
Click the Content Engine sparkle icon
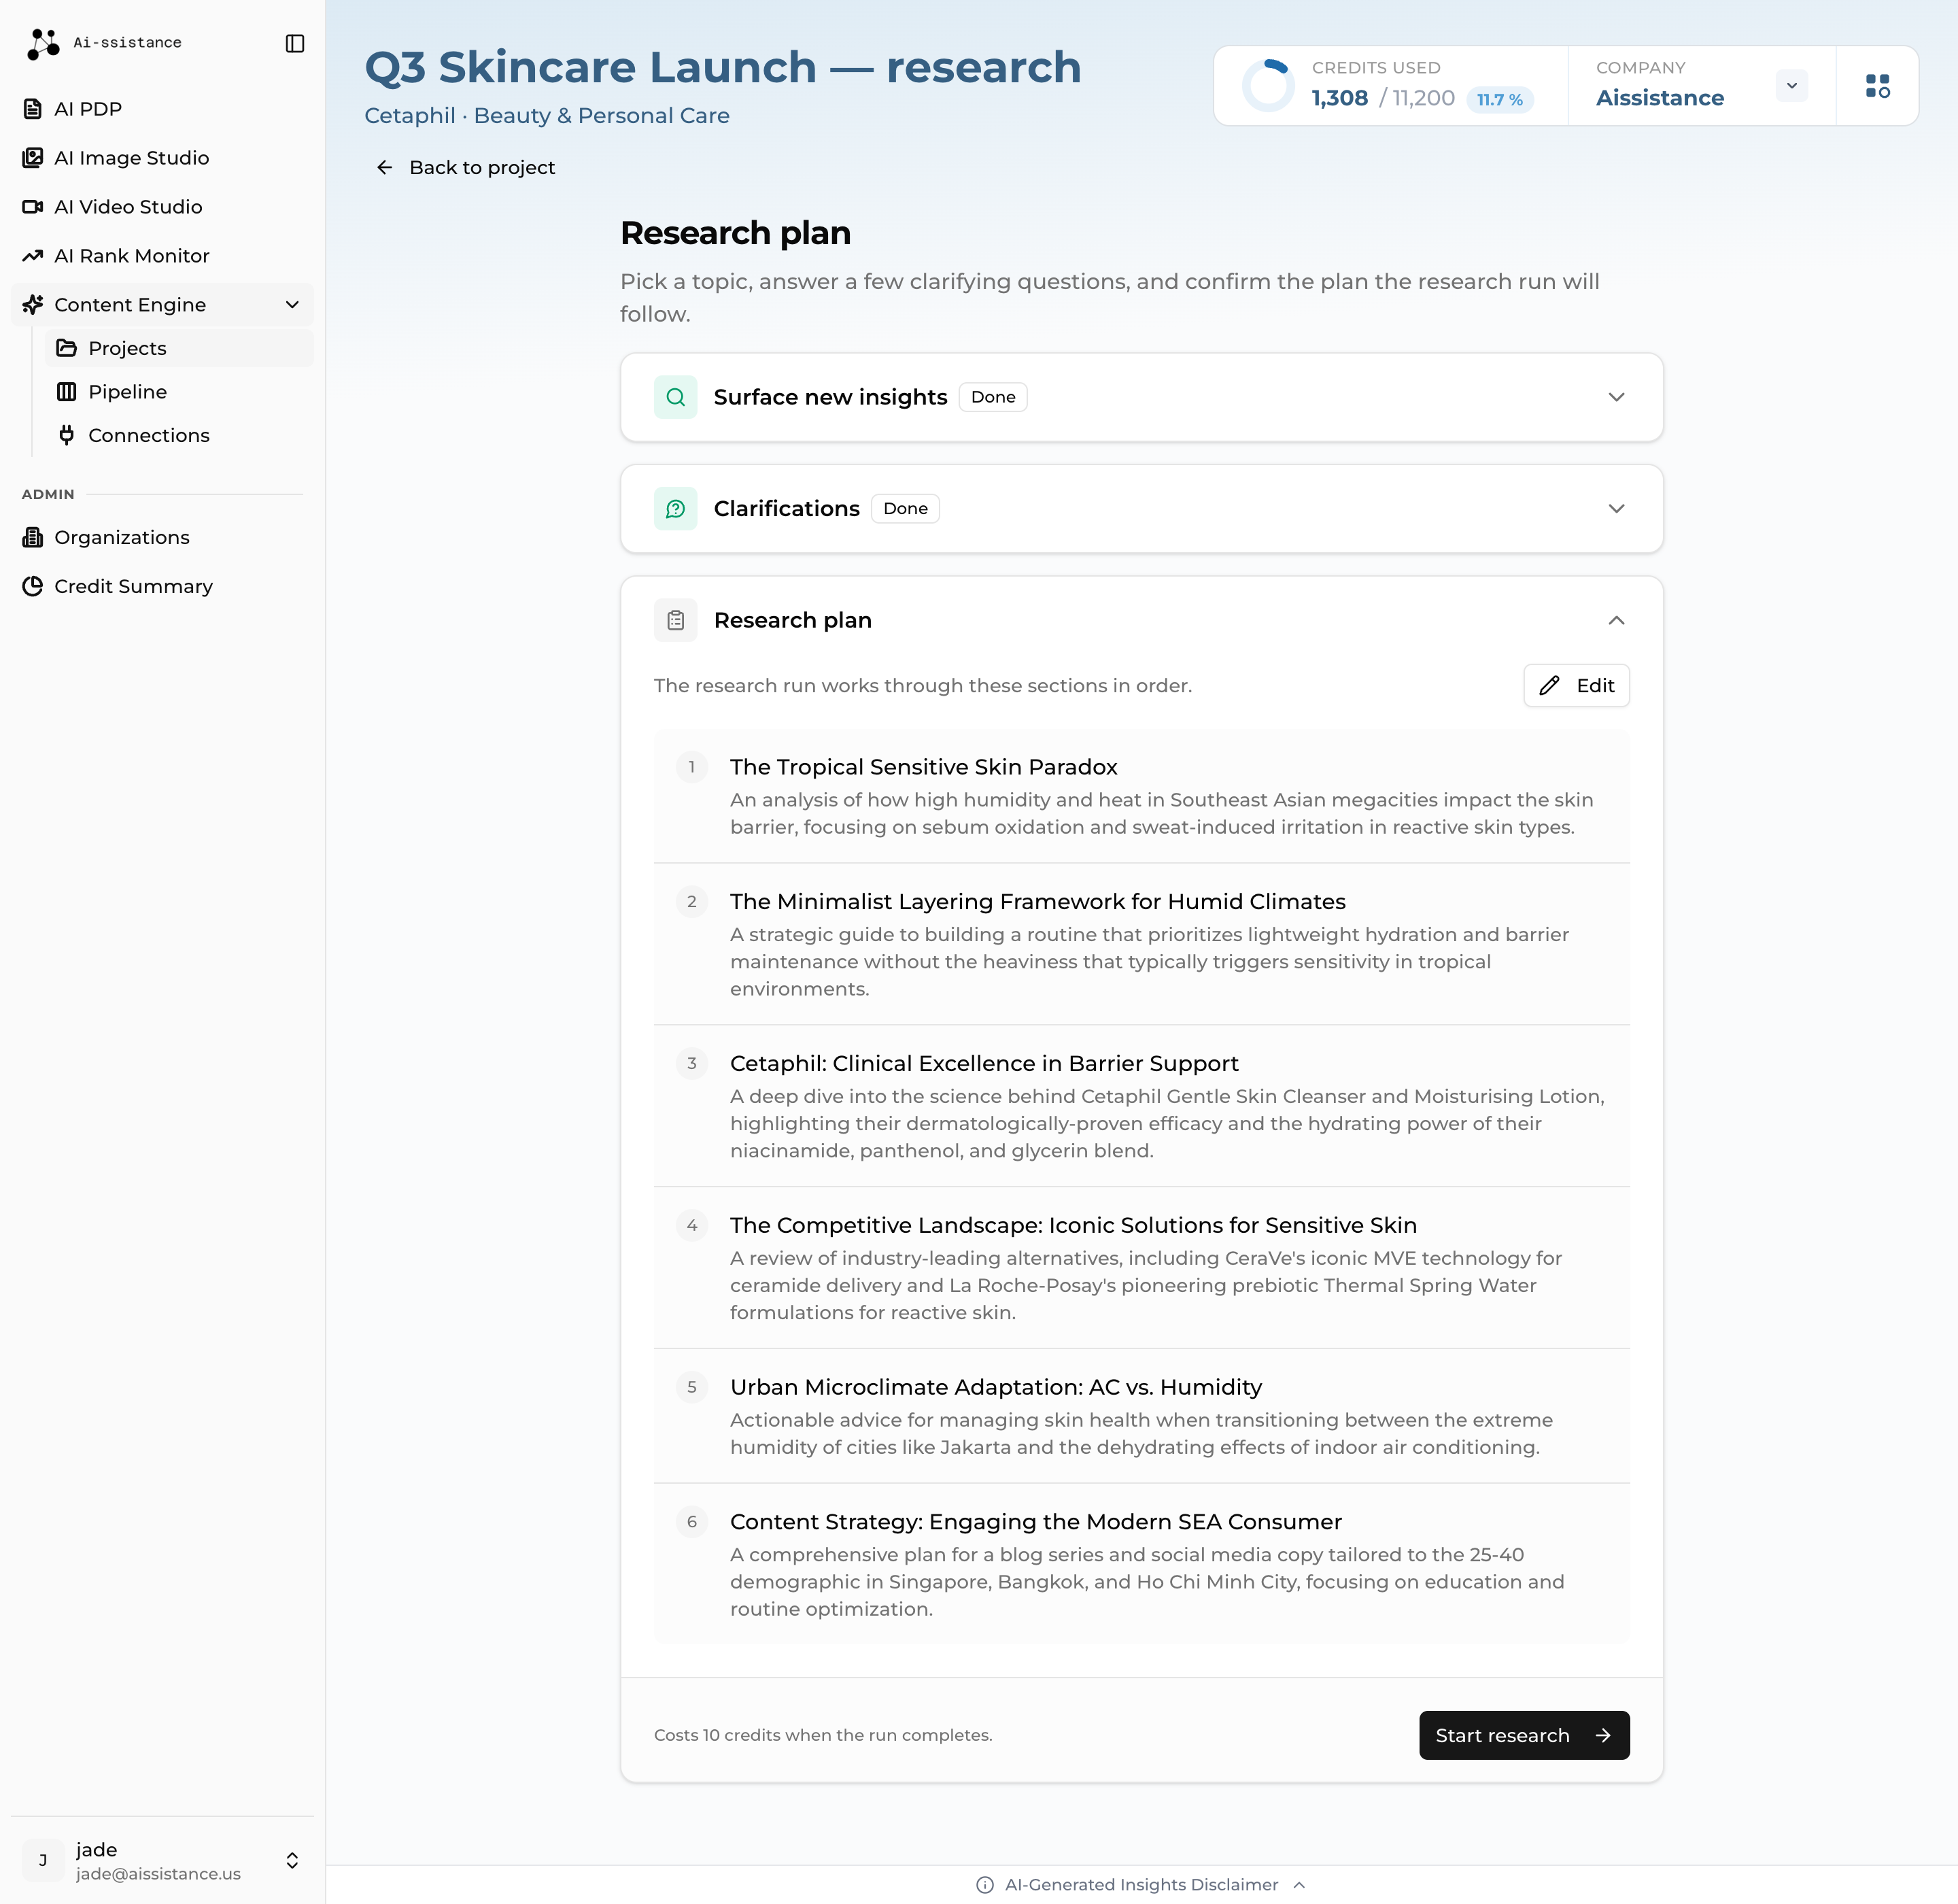[x=33, y=305]
